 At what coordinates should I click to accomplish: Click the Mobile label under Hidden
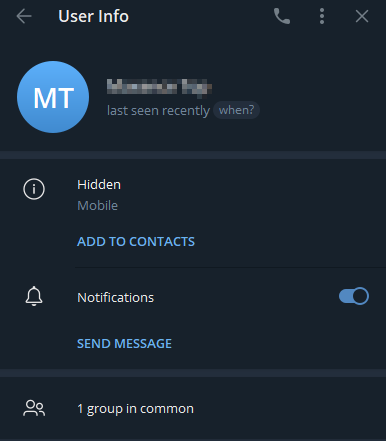pyautogui.click(x=98, y=206)
